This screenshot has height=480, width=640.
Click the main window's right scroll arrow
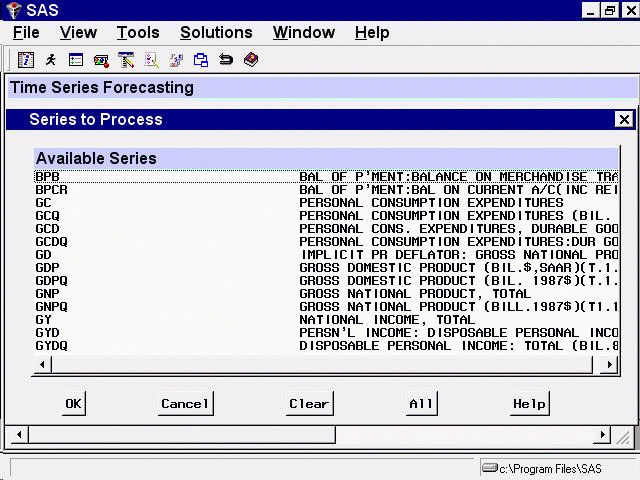tap(602, 434)
